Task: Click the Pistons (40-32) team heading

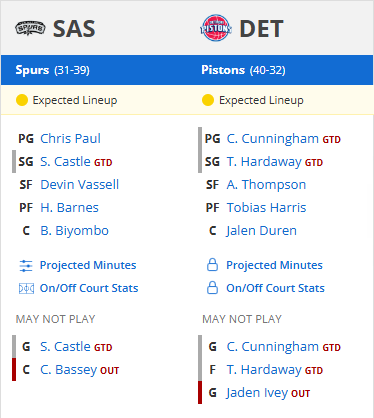Action: click(243, 70)
